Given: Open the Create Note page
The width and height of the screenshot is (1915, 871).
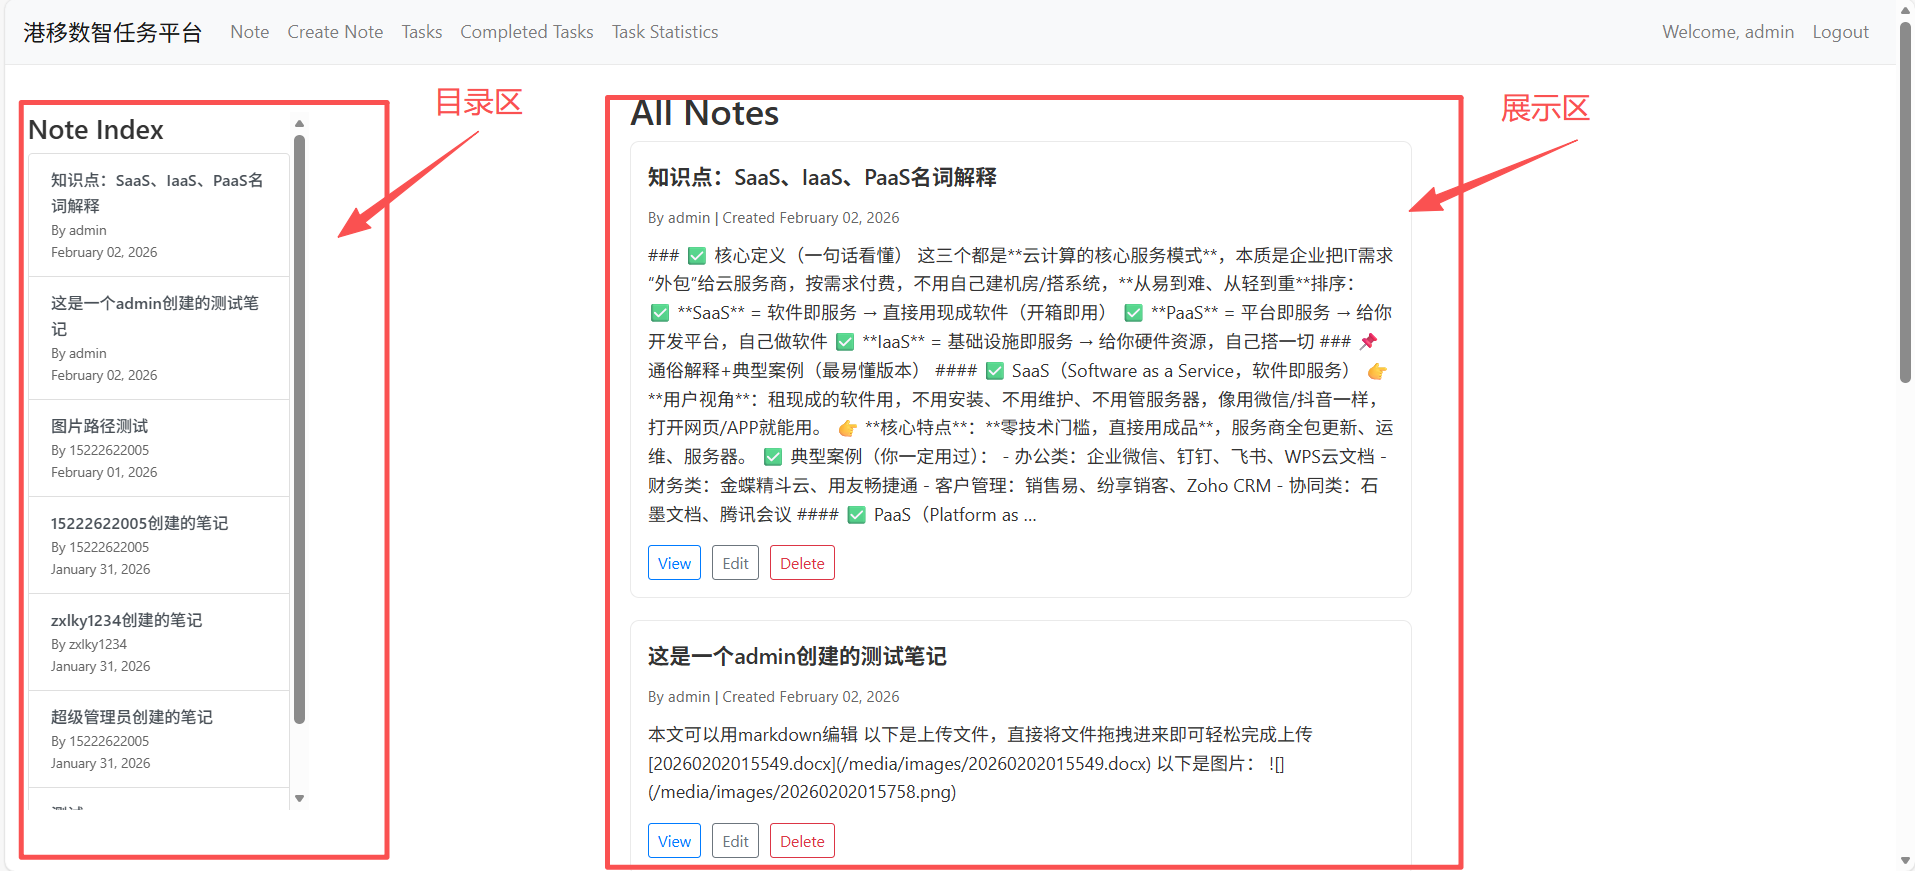Looking at the screenshot, I should coord(335,32).
